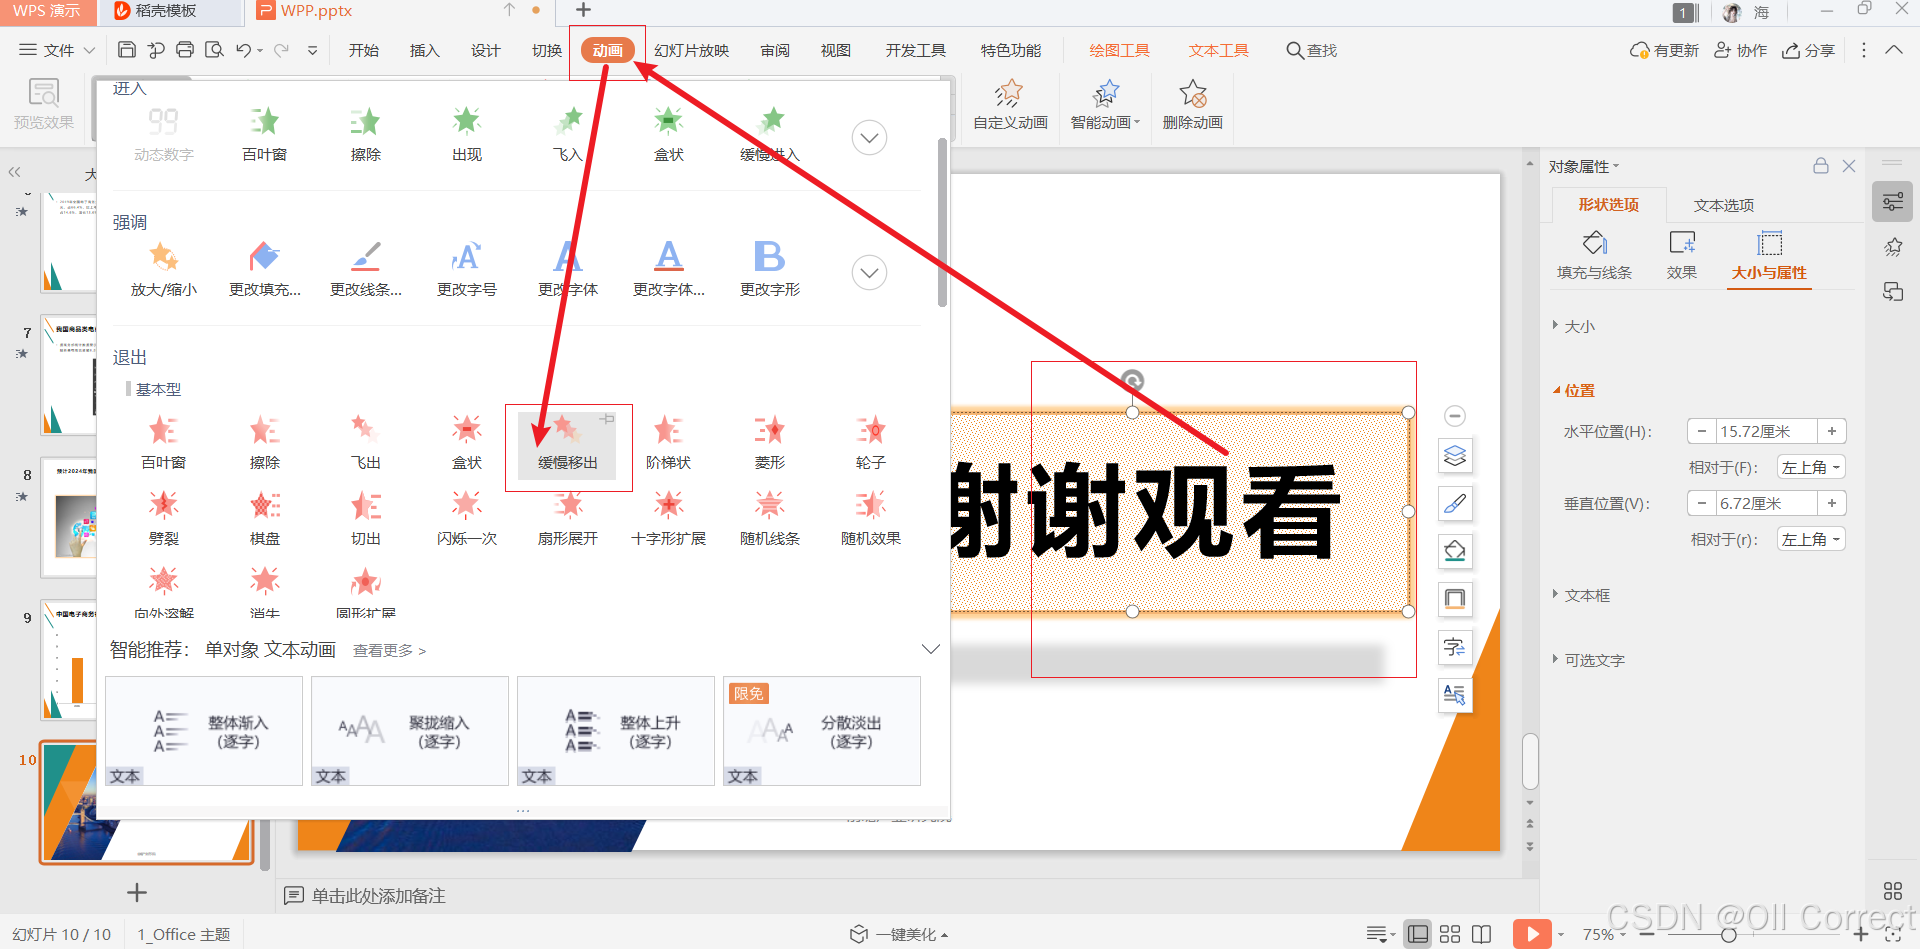Image resolution: width=1920 pixels, height=949 pixels.
Task: Switch to 填充与线条 sub-tab
Action: tap(1594, 256)
